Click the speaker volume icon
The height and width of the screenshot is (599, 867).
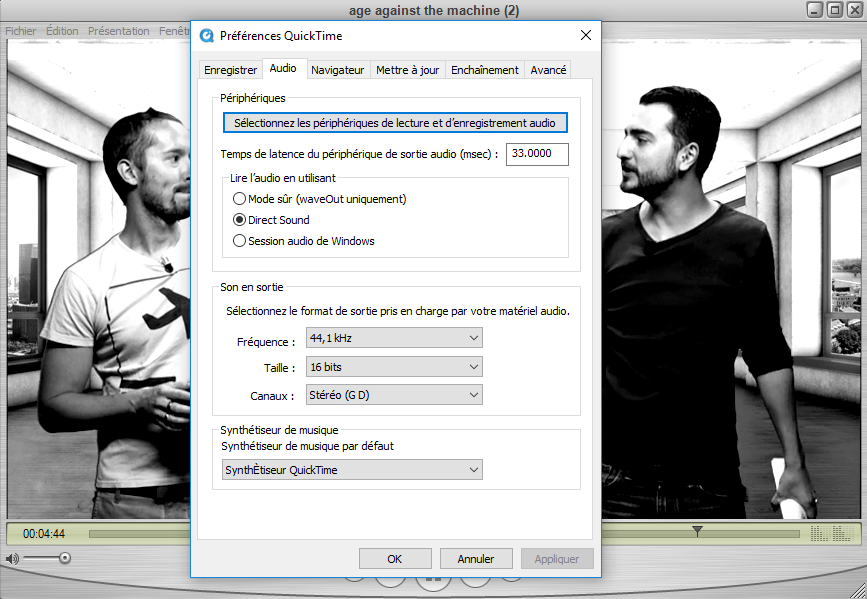tap(12, 557)
